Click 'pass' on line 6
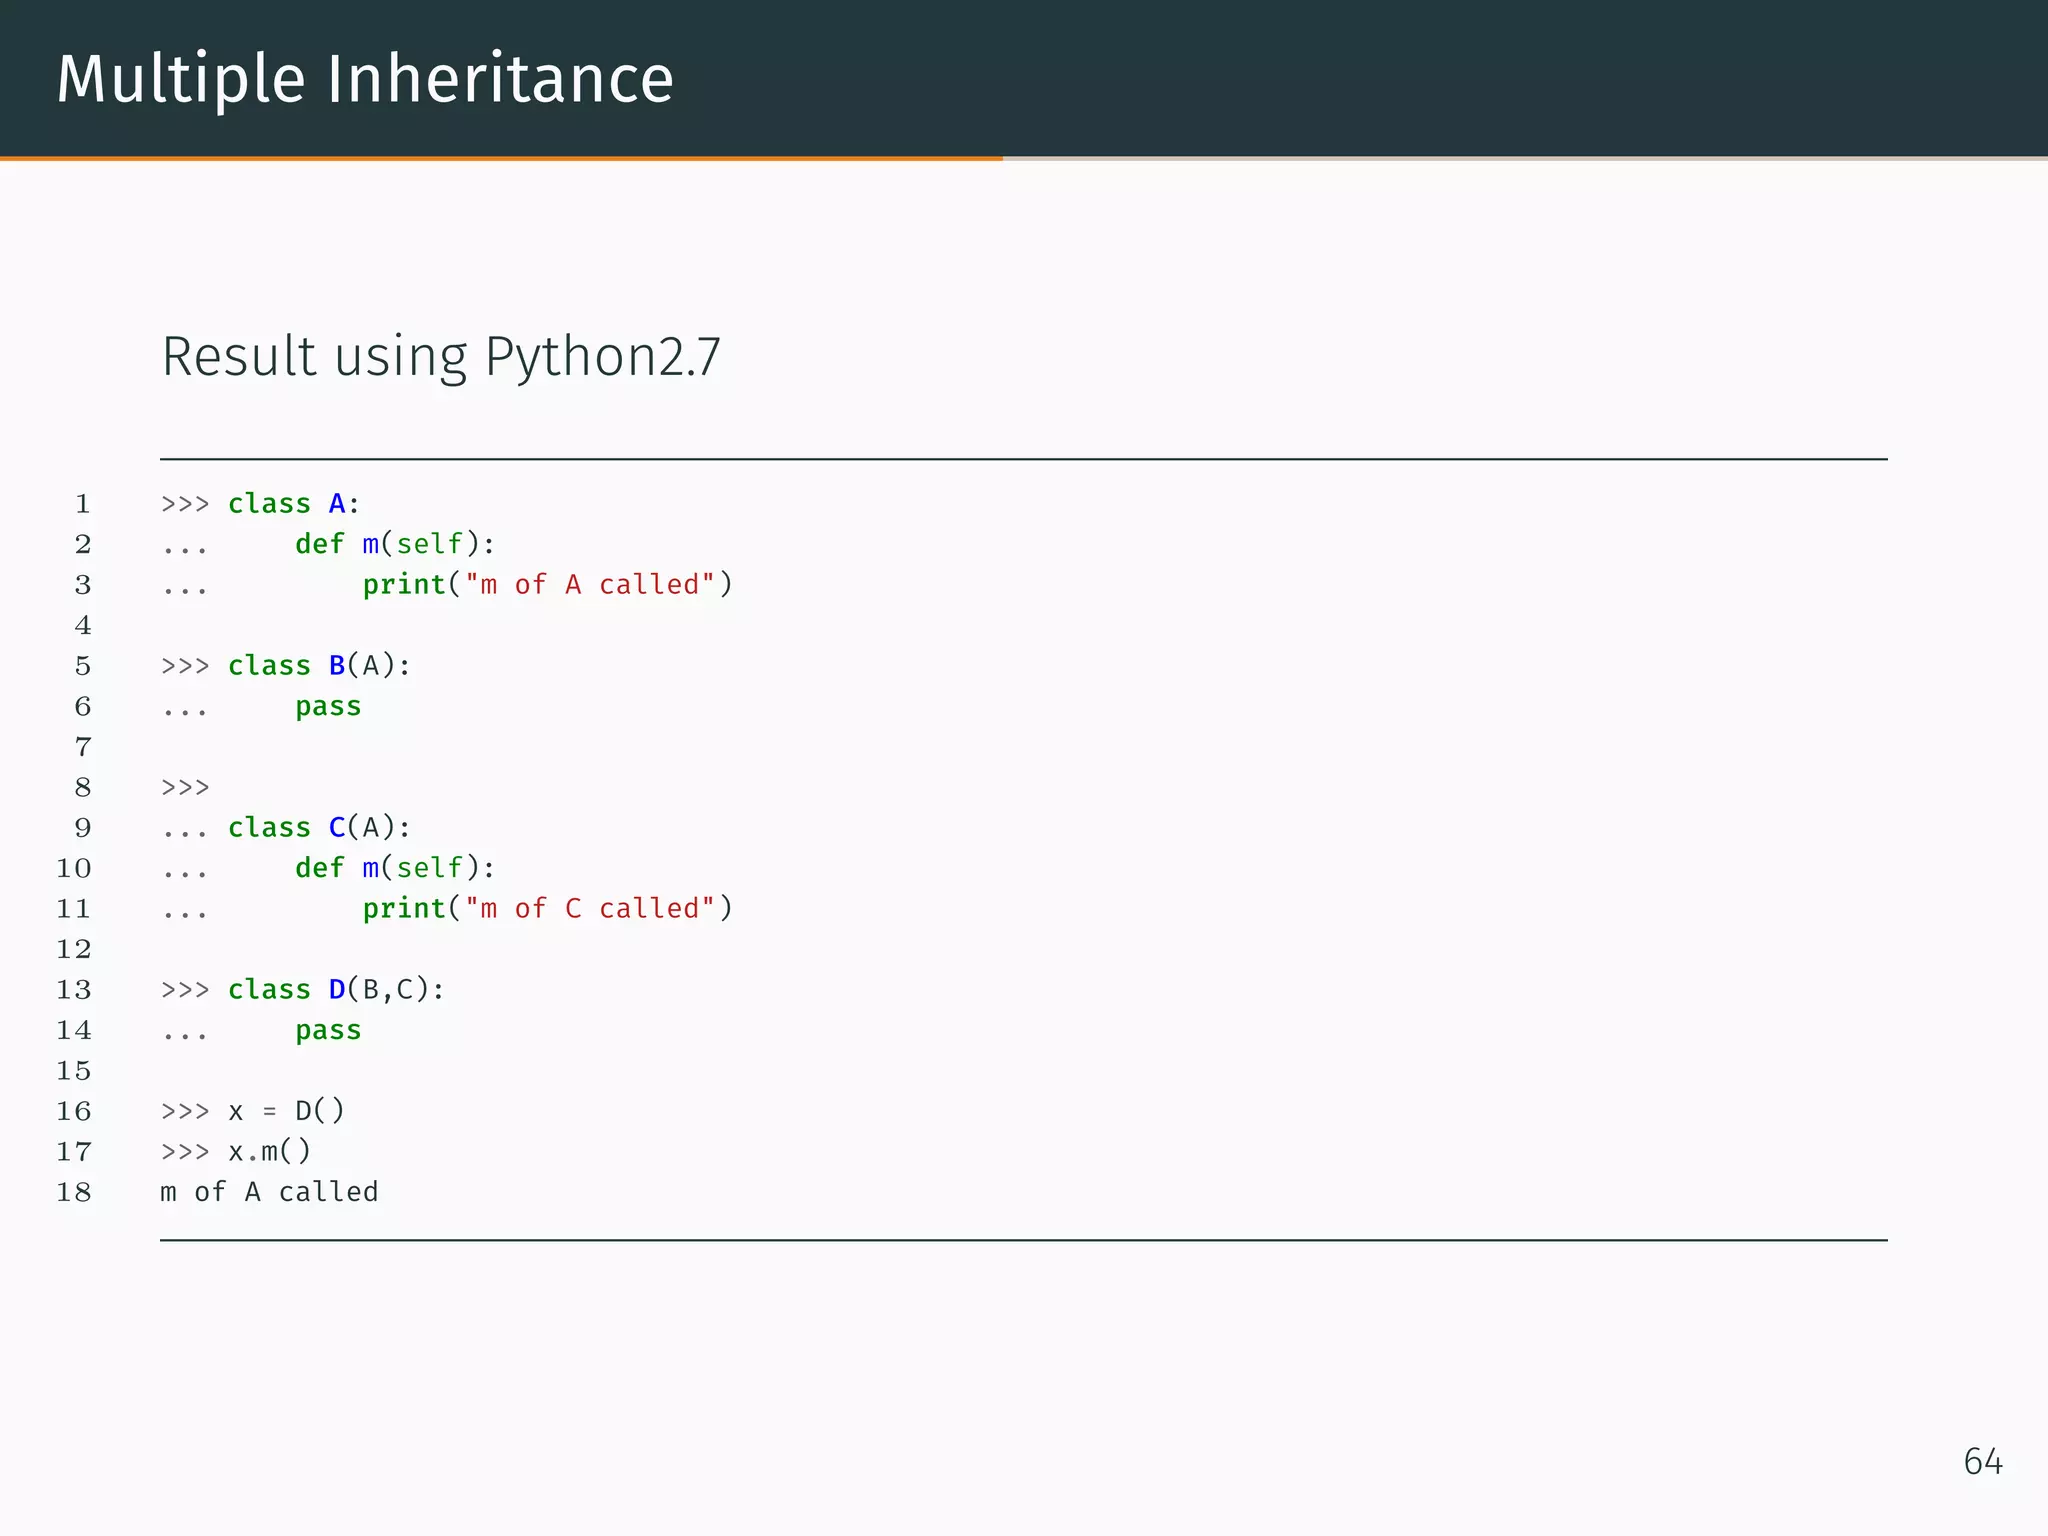This screenshot has height=1536, width=2048. point(328,707)
